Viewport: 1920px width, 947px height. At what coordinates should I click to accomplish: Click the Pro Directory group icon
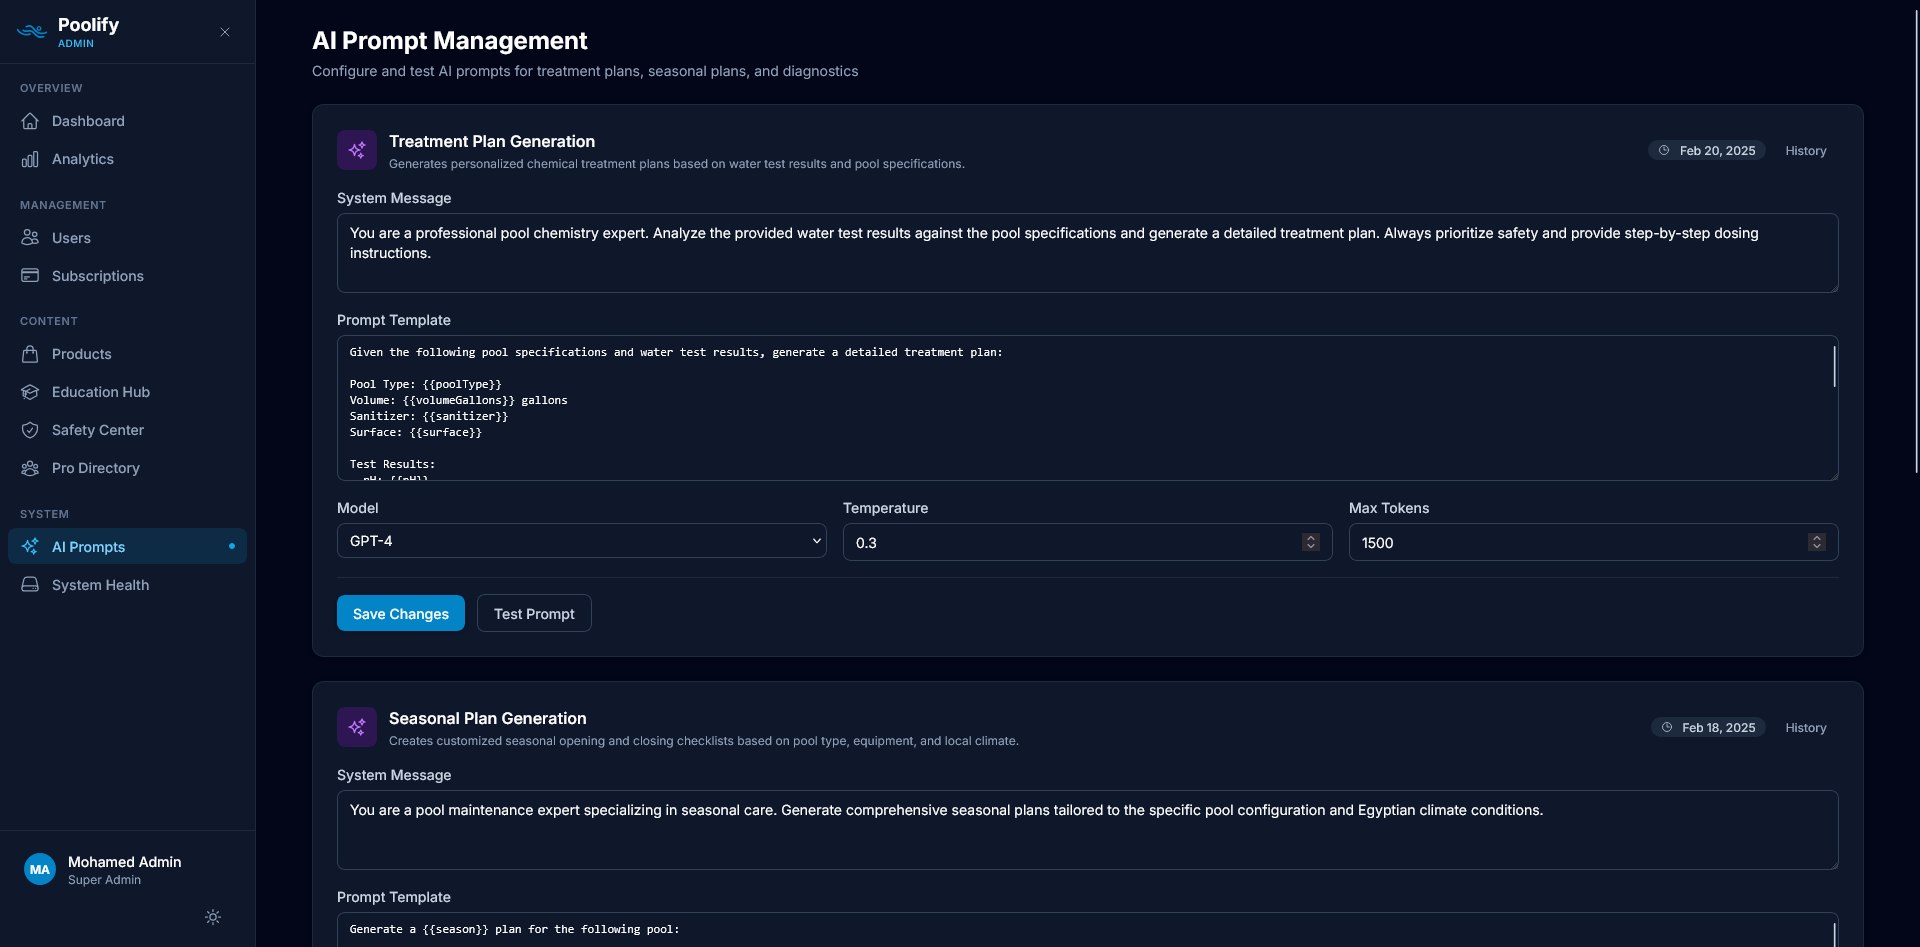[x=30, y=468]
